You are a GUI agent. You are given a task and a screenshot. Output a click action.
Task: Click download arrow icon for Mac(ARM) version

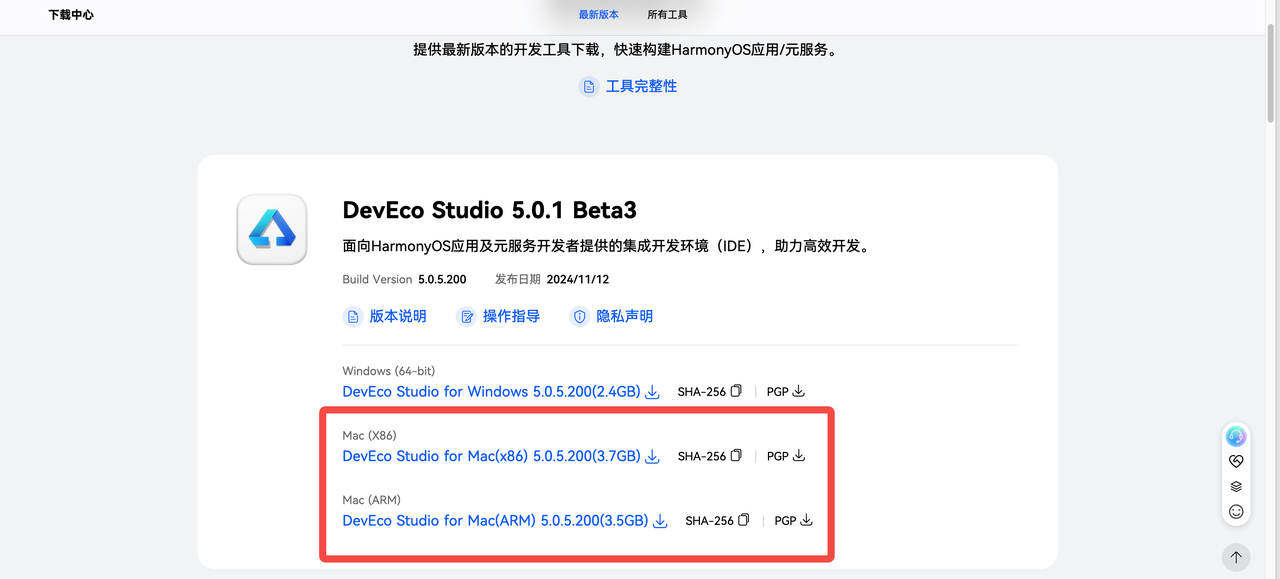coord(660,521)
